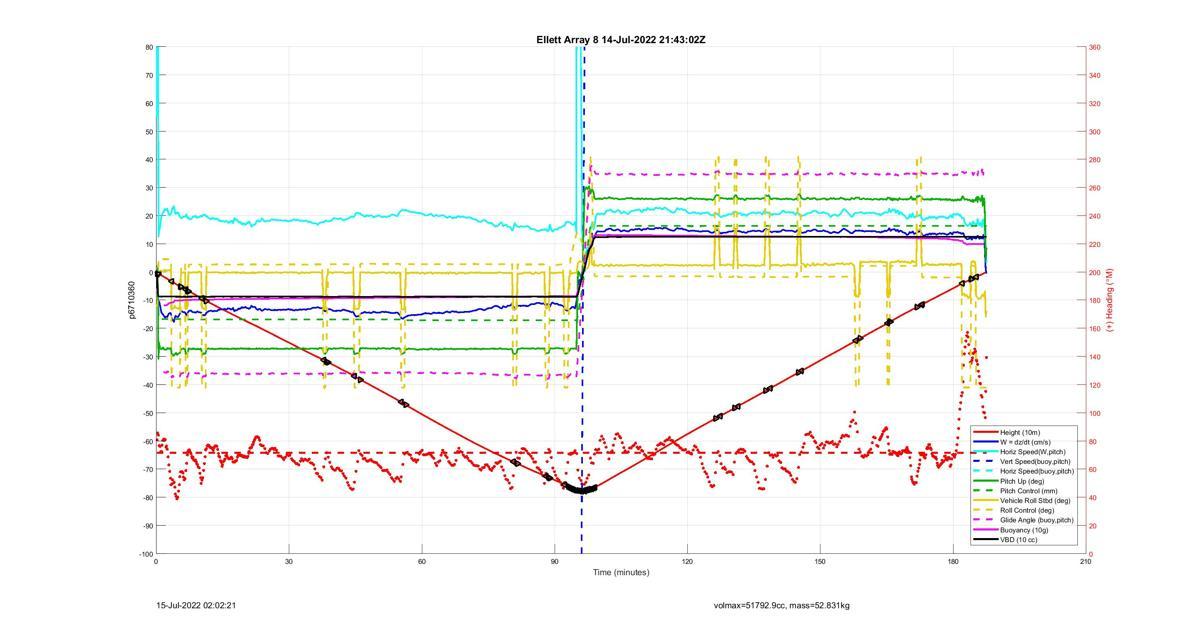Click the 'Horiz Speed(buoy,pitch)' legend label

click(x=1037, y=471)
